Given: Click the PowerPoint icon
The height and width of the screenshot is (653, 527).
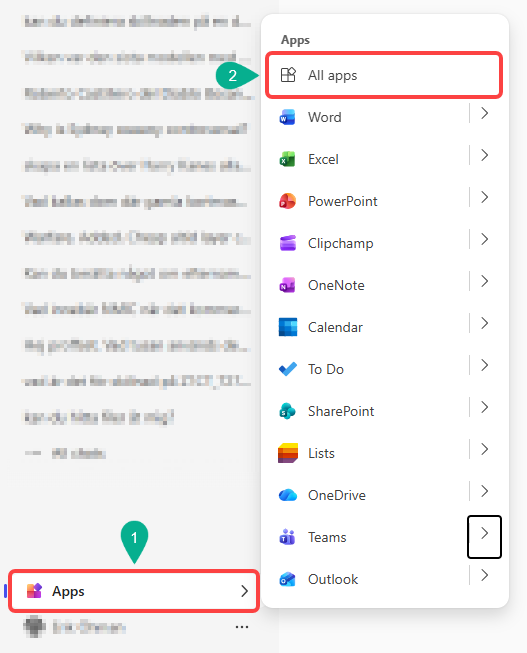Looking at the screenshot, I should pos(287,202).
